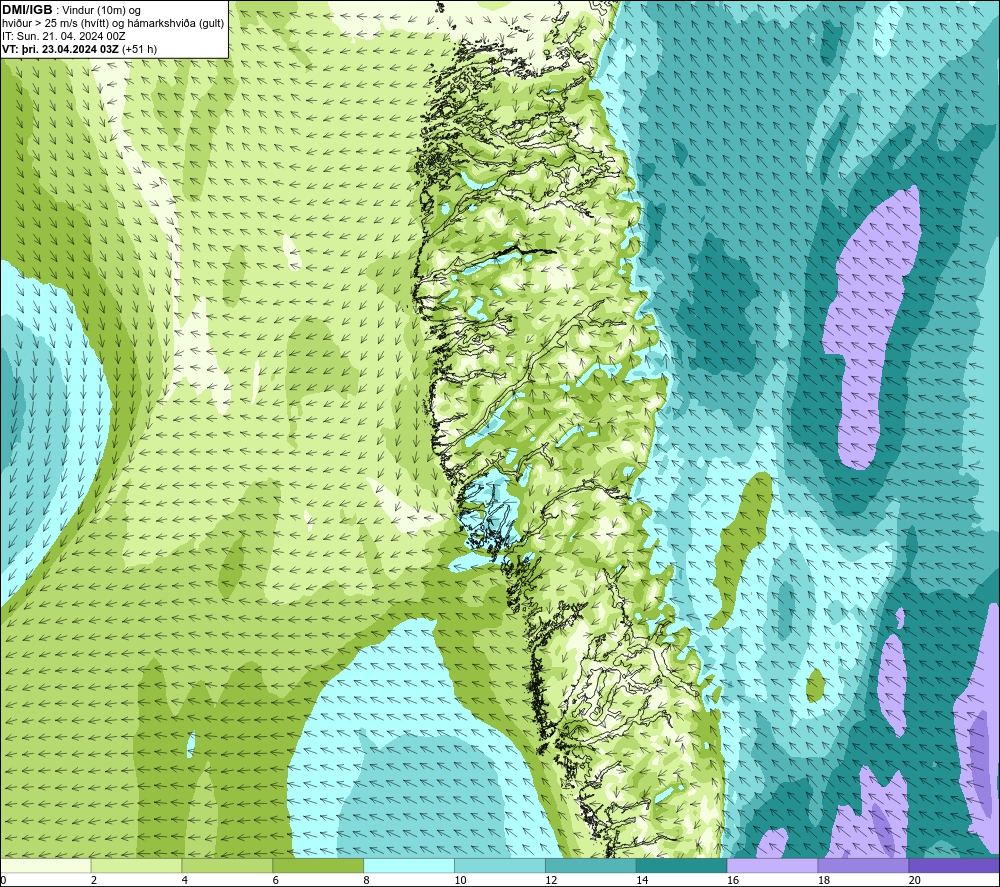This screenshot has width=1000, height=887.
Task: Click the legend scale label "18"
Action: click(823, 880)
